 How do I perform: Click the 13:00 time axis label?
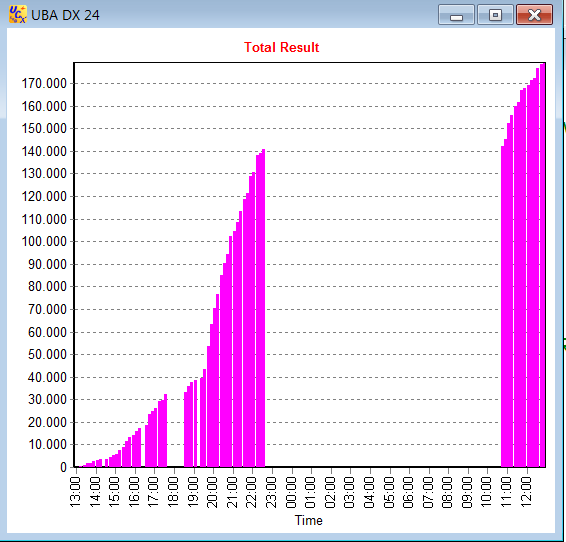[x=75, y=492]
